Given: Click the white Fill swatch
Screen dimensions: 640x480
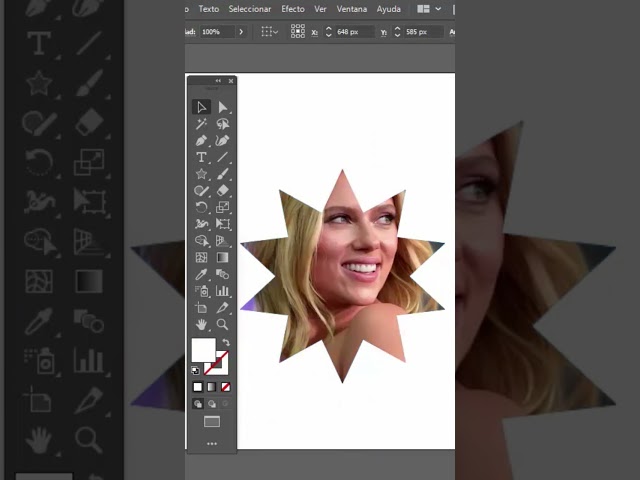Looking at the screenshot, I should pos(203,349).
